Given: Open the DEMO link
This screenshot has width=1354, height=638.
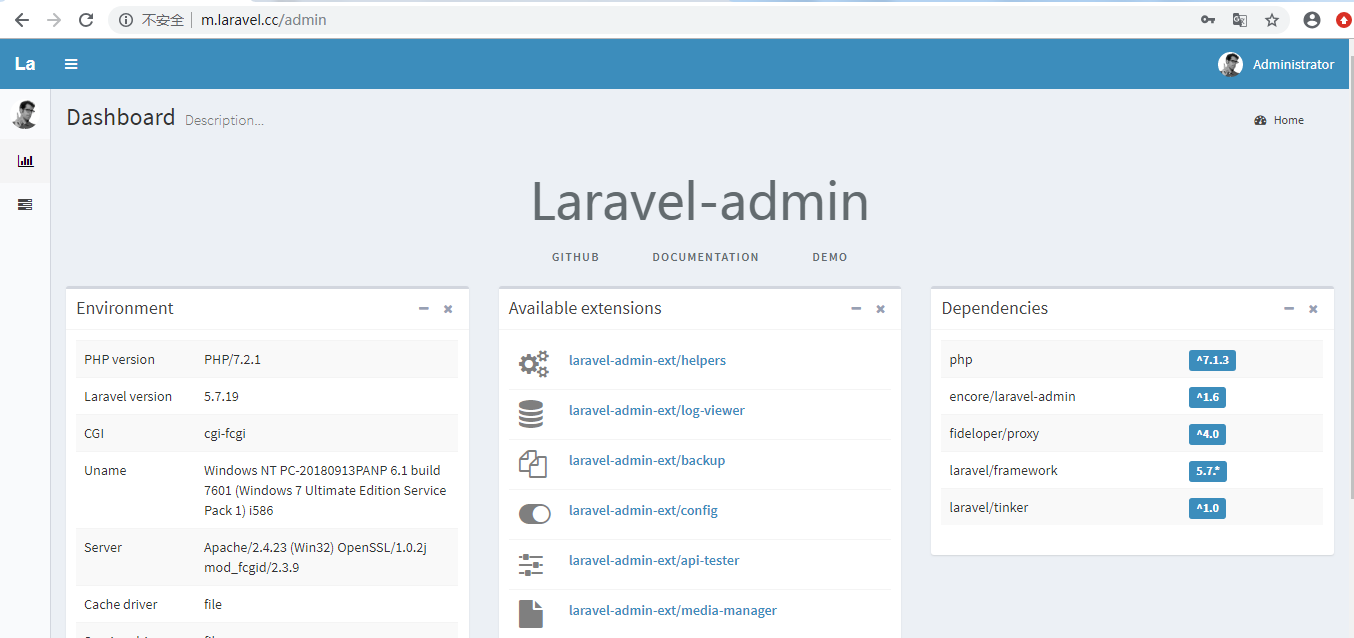Looking at the screenshot, I should pos(830,257).
